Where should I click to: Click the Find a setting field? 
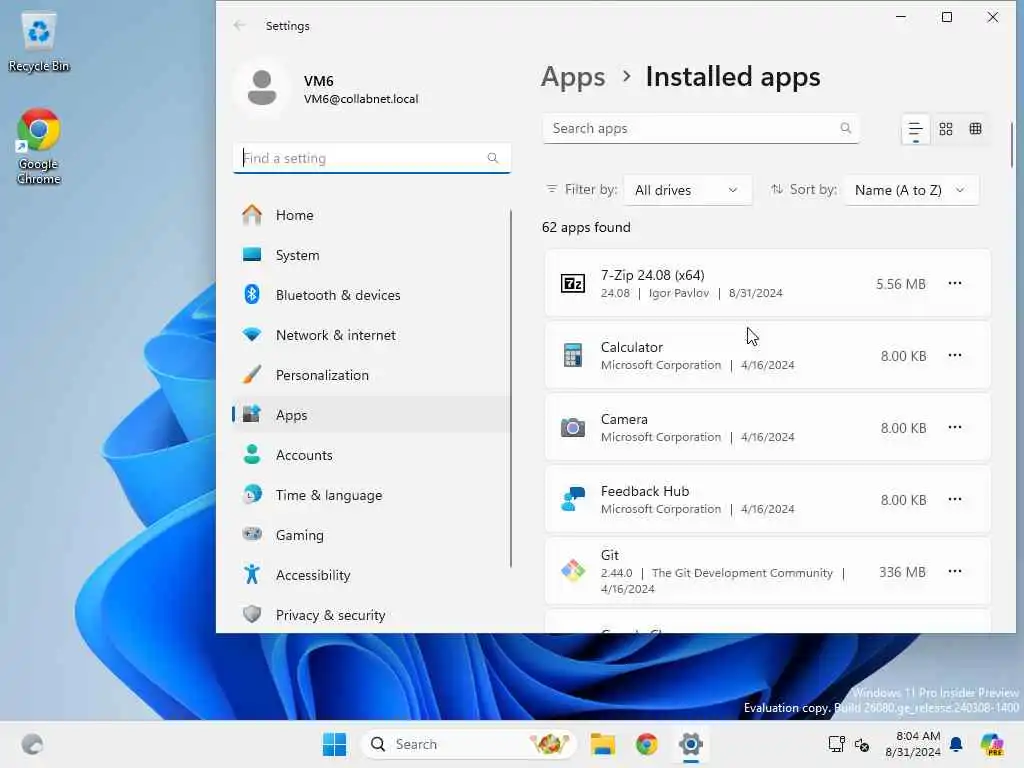[372, 158]
